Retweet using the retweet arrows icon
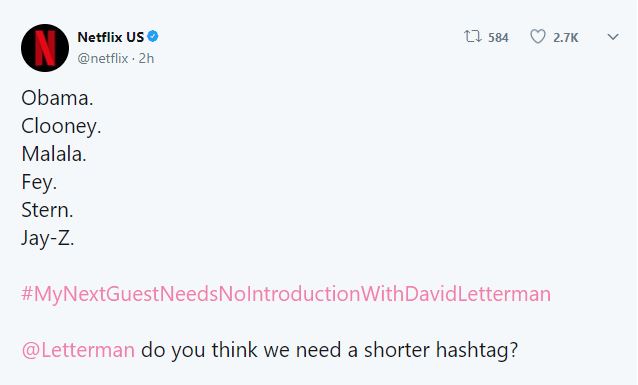This screenshot has height=385, width=638. pyautogui.click(x=473, y=37)
